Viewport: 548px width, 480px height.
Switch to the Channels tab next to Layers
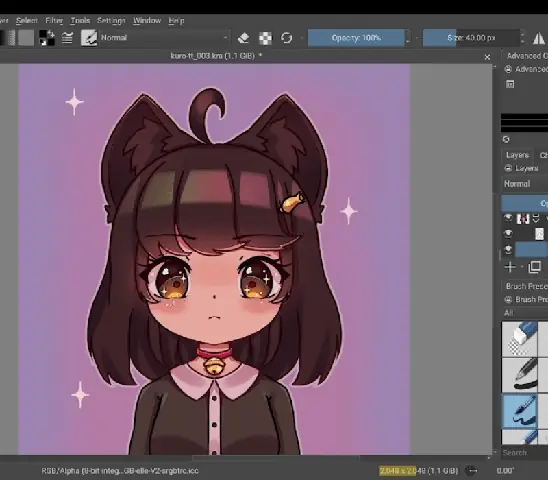coord(543,155)
